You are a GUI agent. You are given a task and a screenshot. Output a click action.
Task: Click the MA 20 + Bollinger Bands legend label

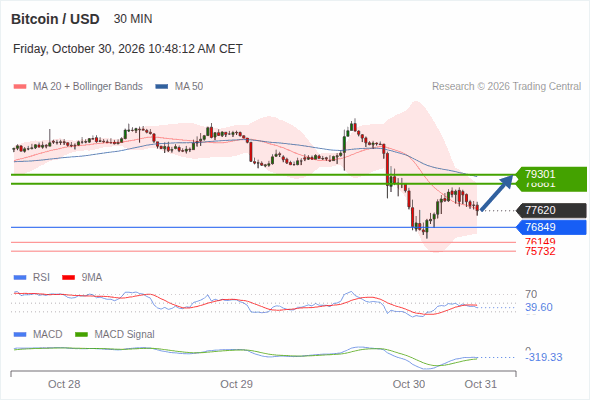88,87
